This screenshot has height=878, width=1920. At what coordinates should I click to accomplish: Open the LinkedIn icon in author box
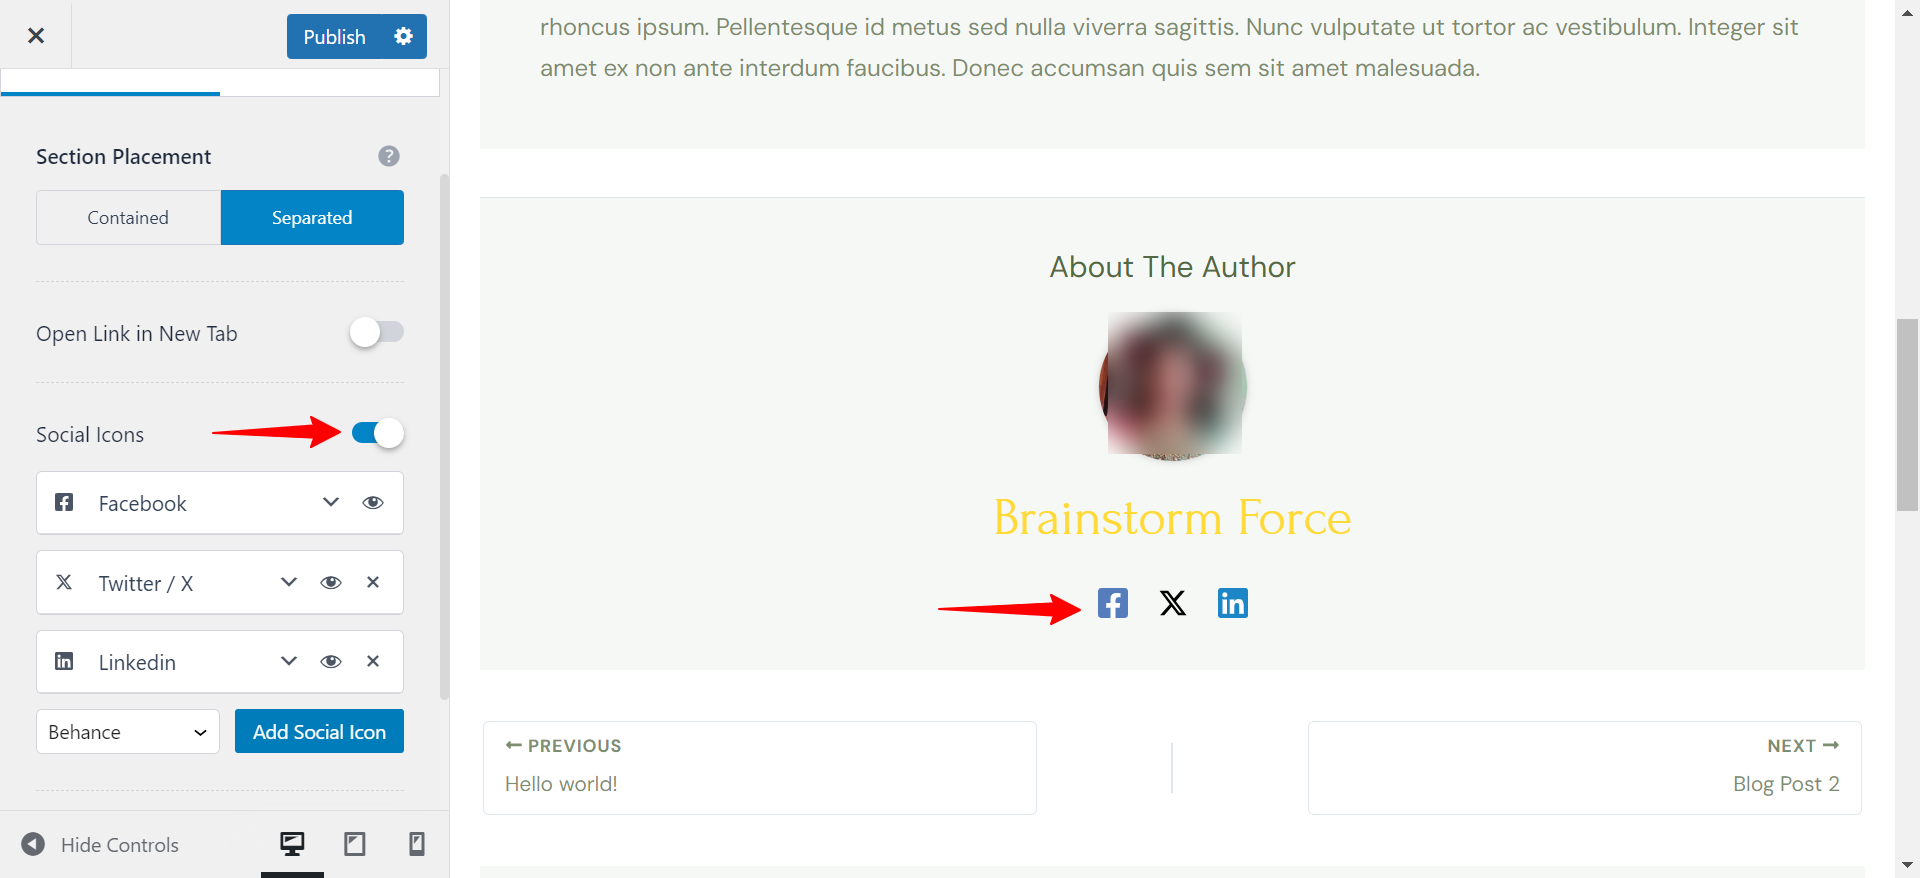coord(1233,603)
